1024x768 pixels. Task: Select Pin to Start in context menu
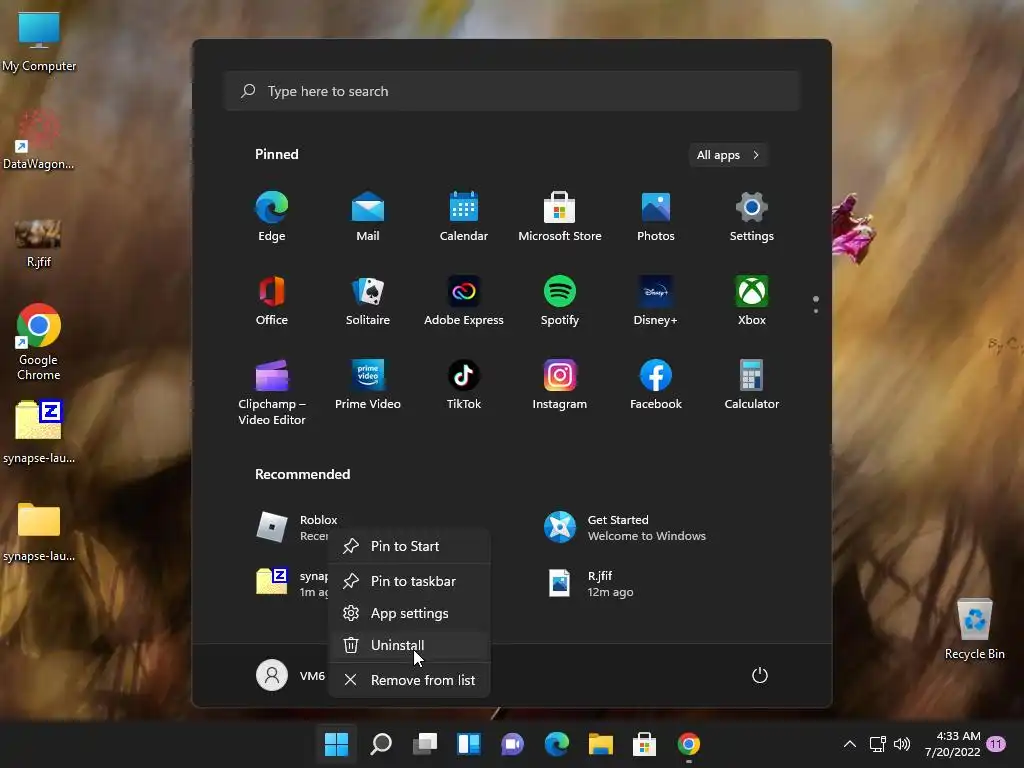[409, 546]
